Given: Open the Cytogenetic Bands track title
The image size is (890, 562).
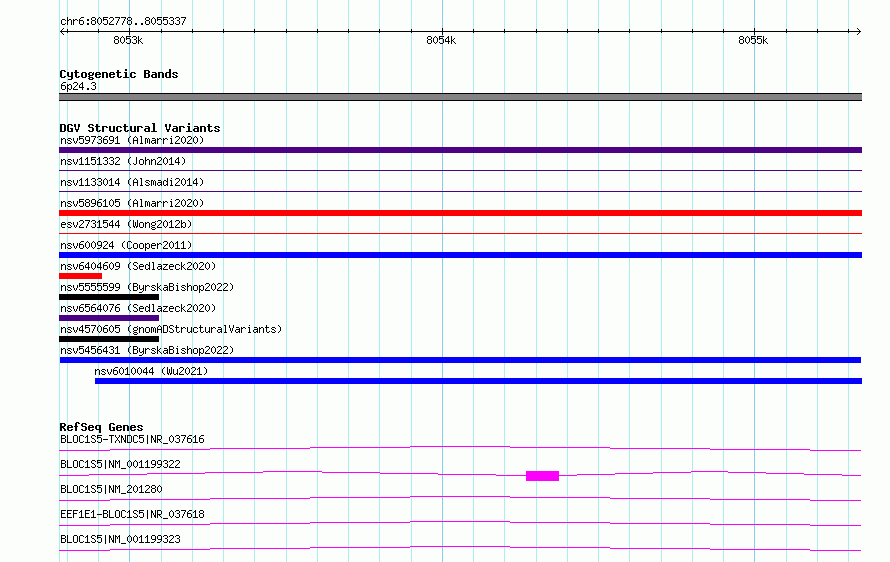Looking at the screenshot, I should 119,74.
